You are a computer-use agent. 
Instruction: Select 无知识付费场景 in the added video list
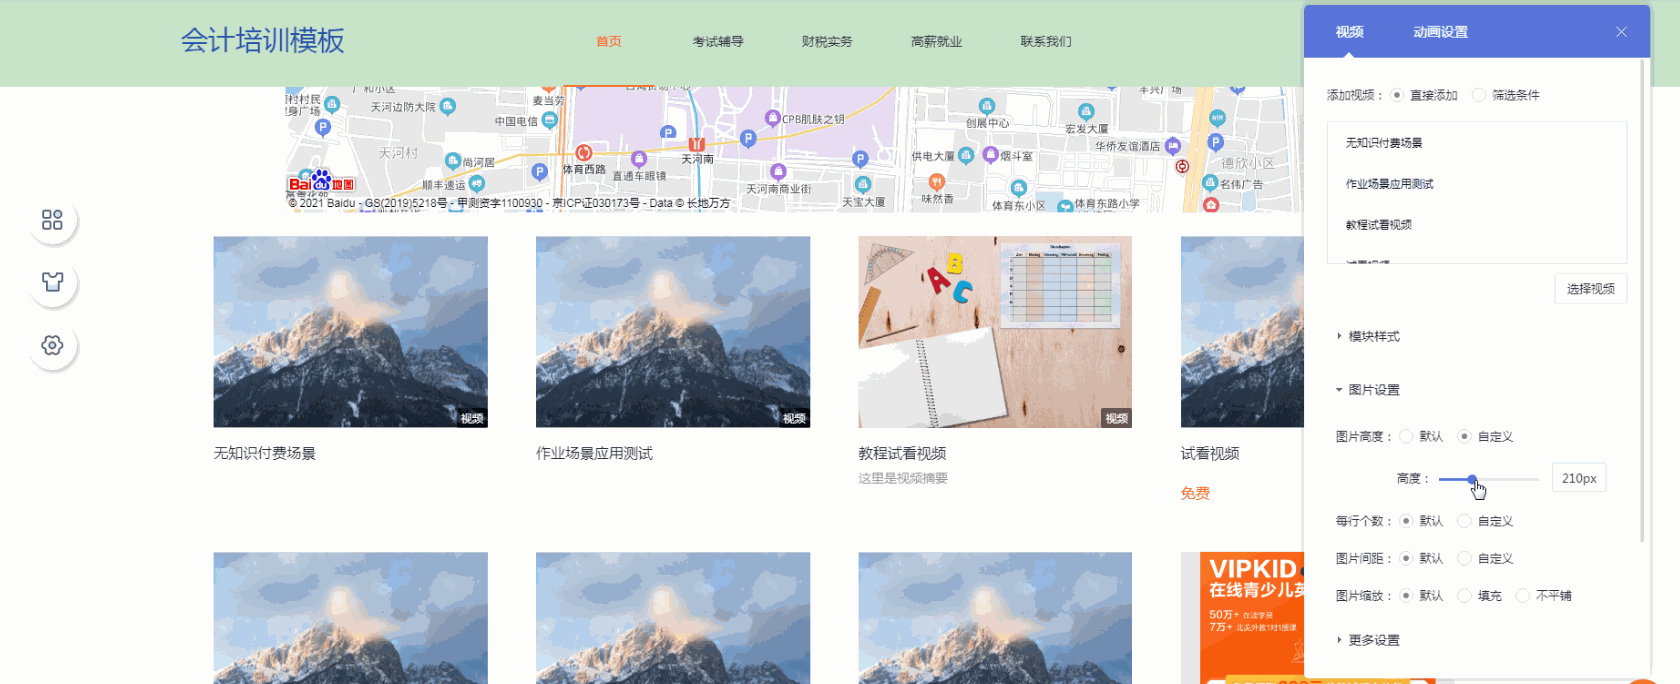[1384, 143]
